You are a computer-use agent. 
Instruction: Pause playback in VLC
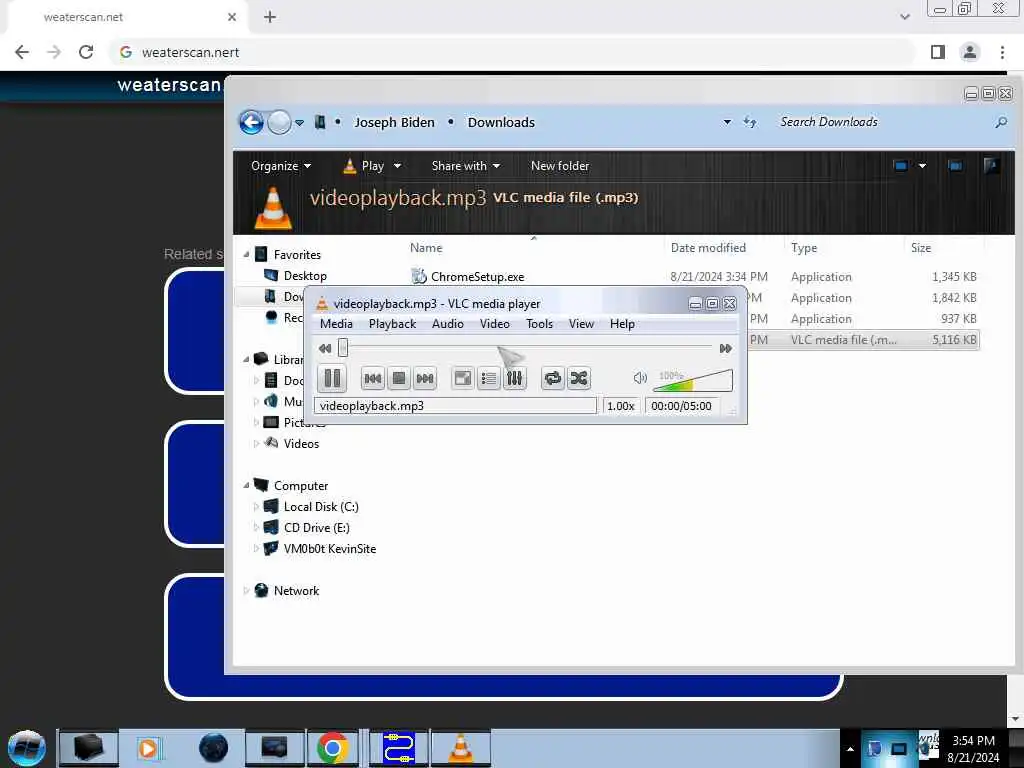pyautogui.click(x=332, y=378)
